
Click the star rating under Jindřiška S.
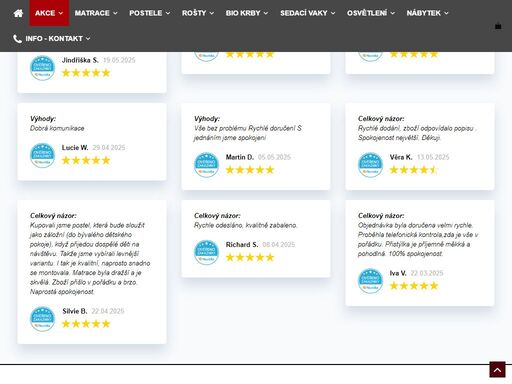tap(86, 73)
